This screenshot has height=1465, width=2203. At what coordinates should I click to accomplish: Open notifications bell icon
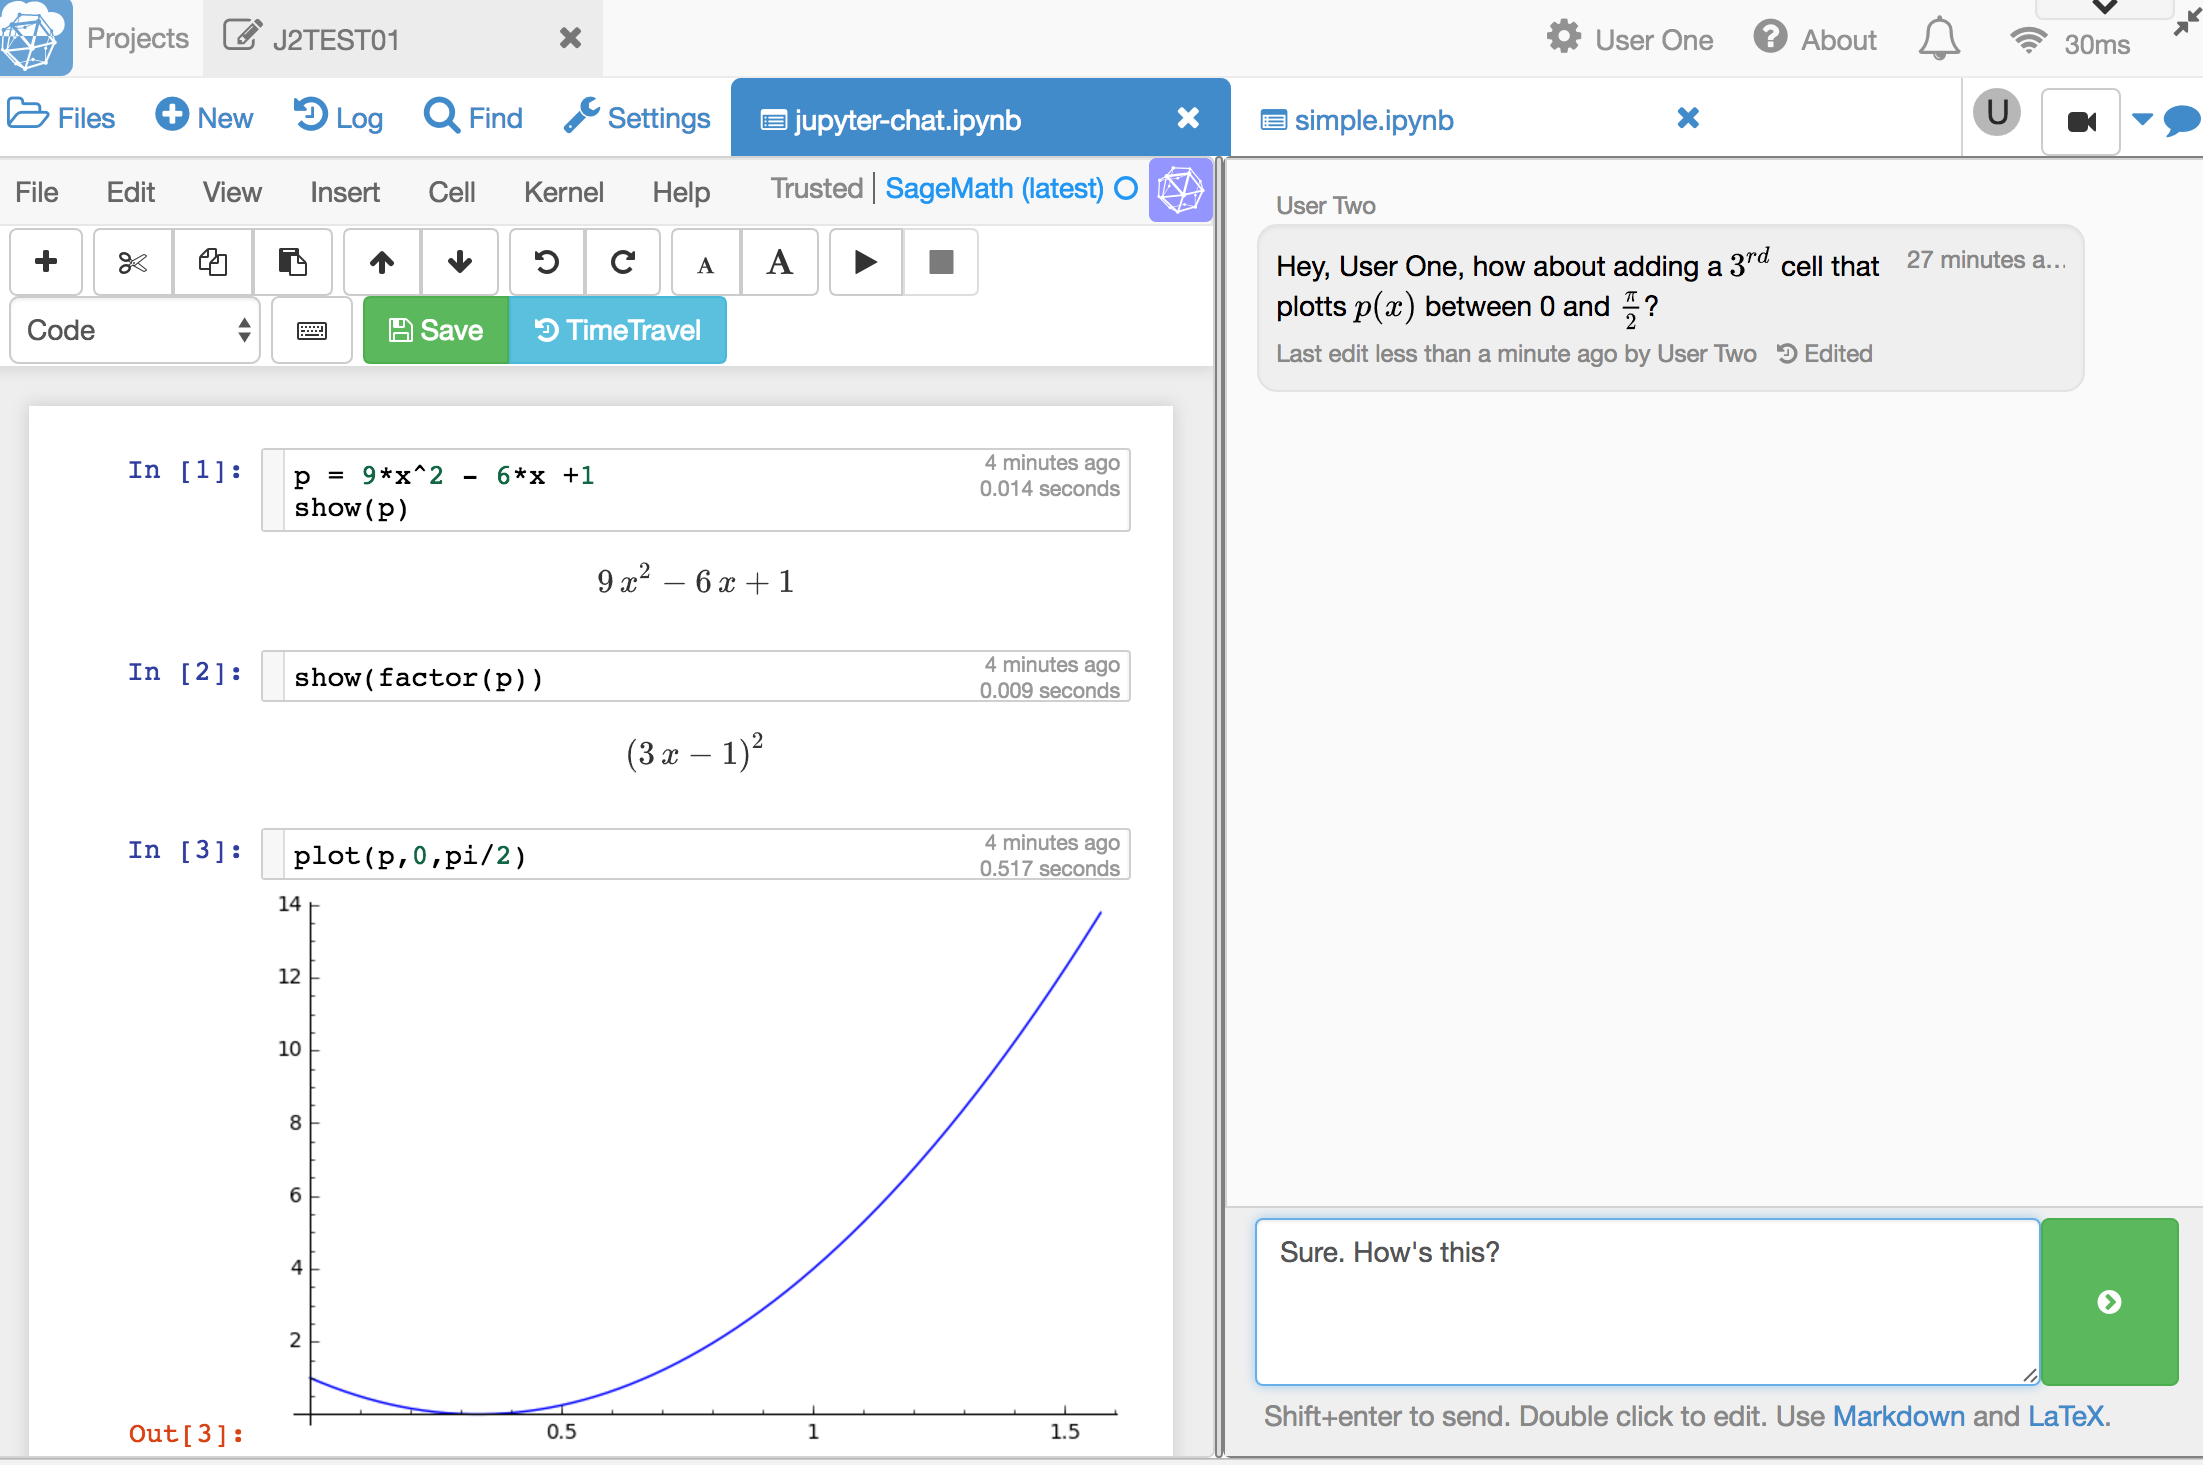[x=1938, y=40]
